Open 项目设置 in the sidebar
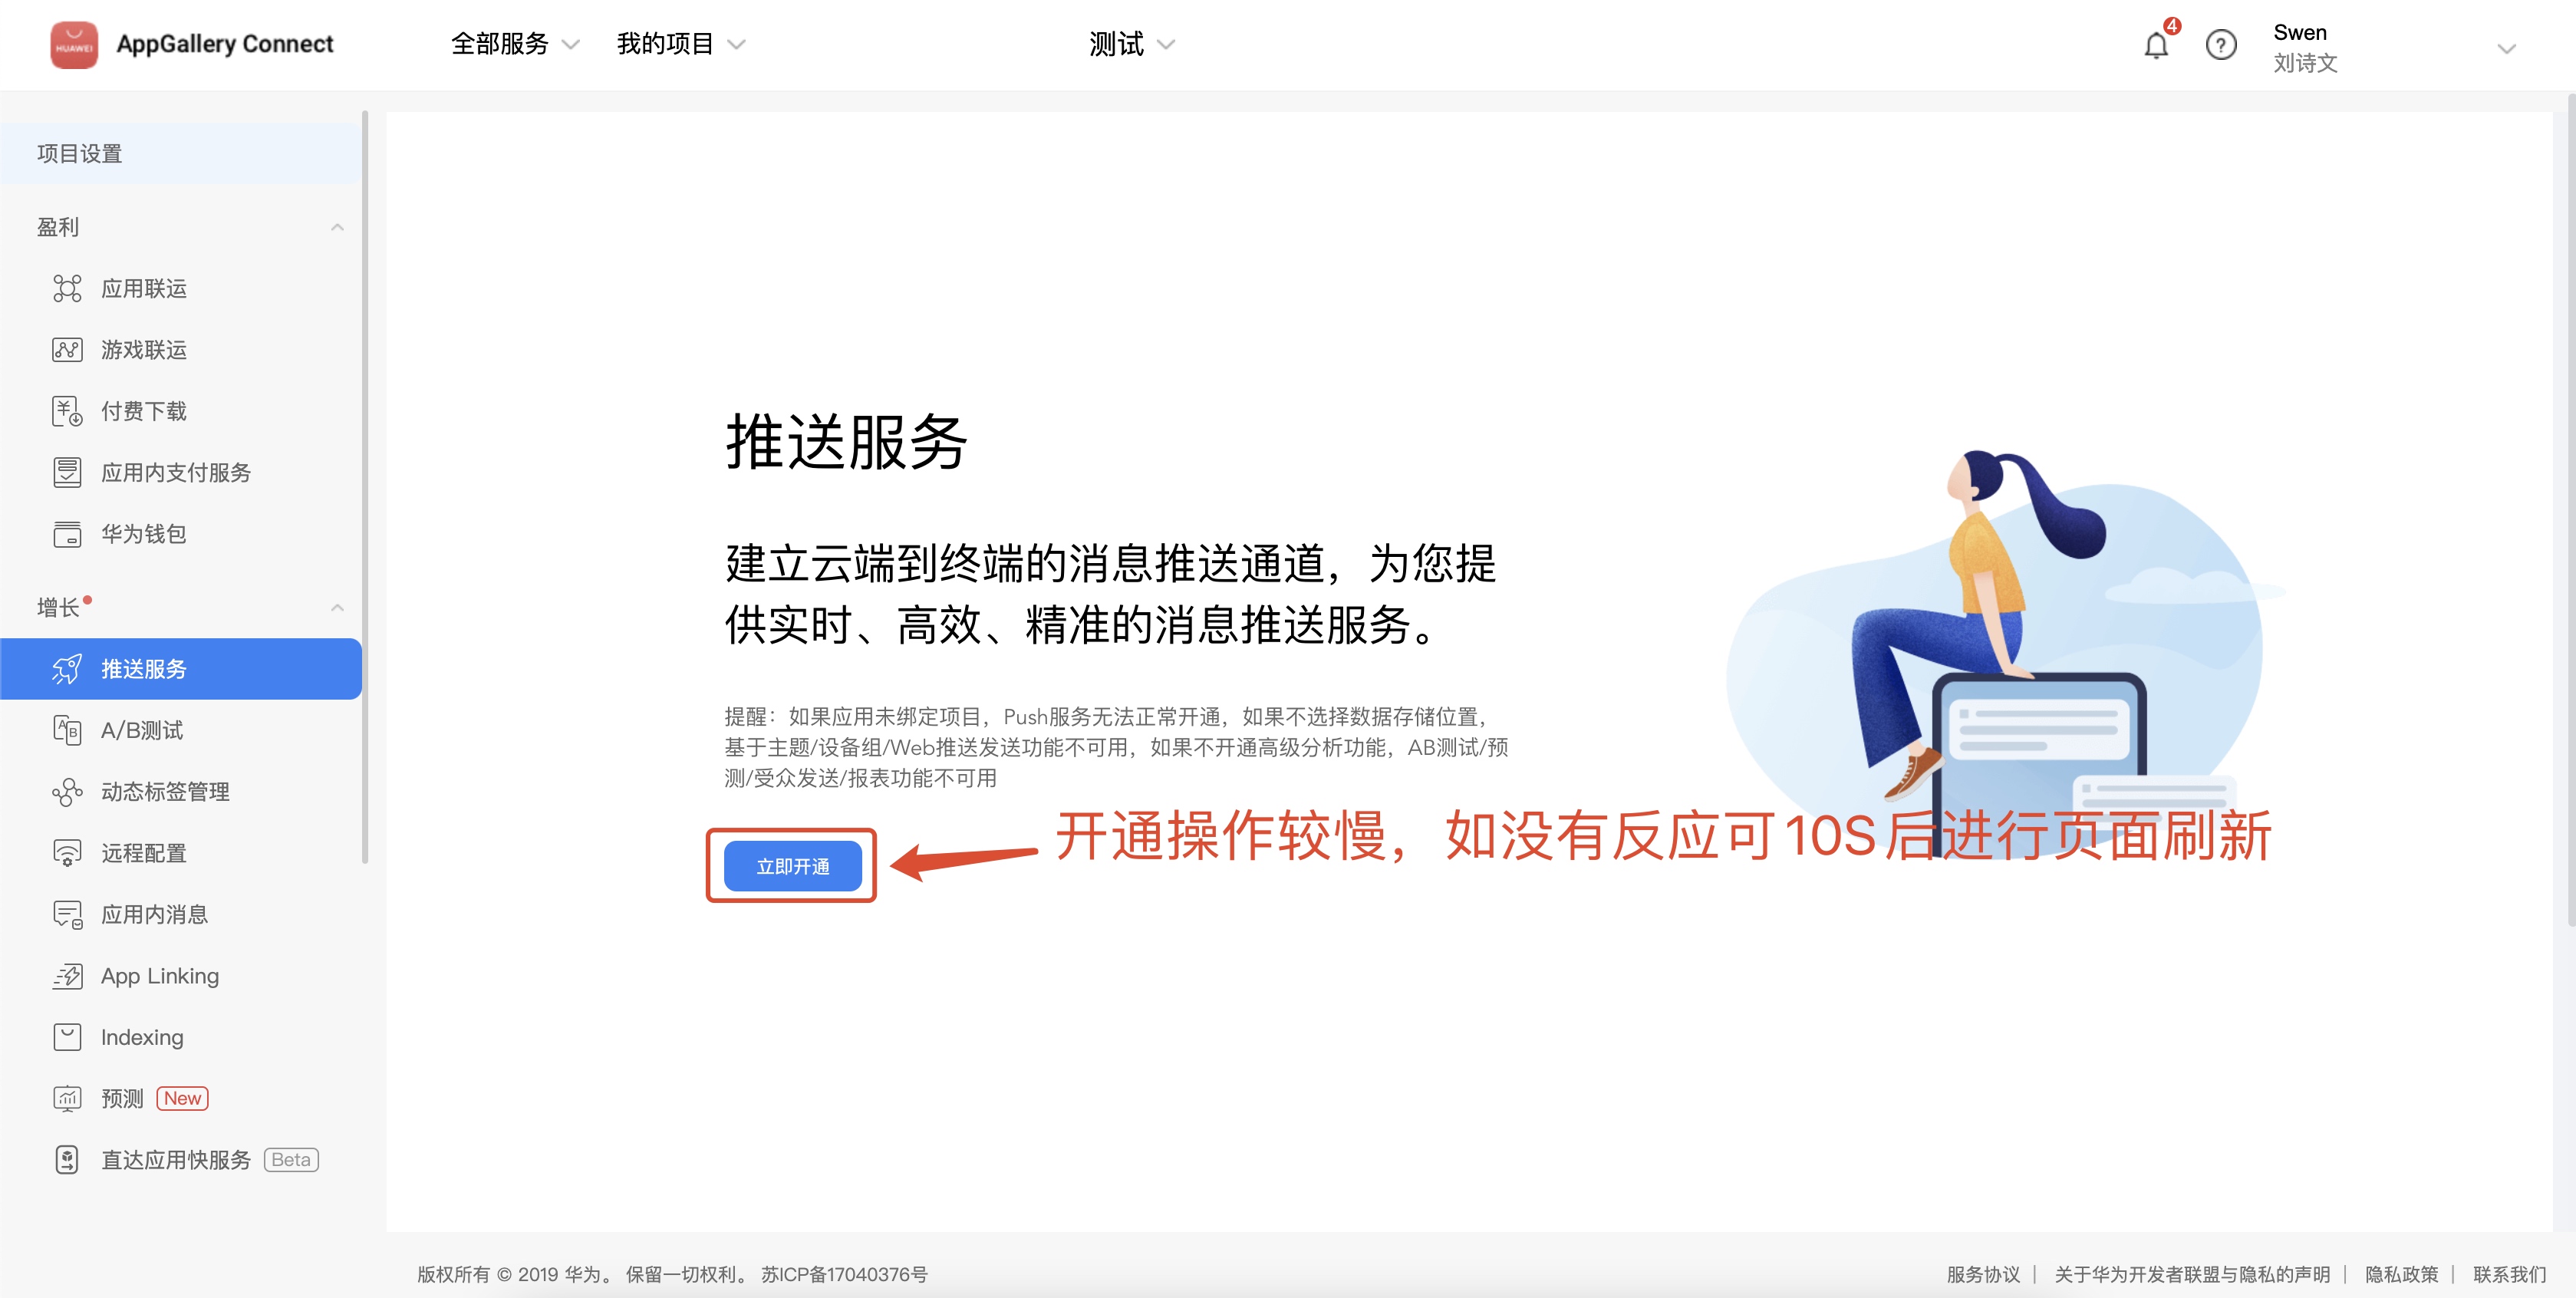The width and height of the screenshot is (2576, 1298). pos(181,154)
